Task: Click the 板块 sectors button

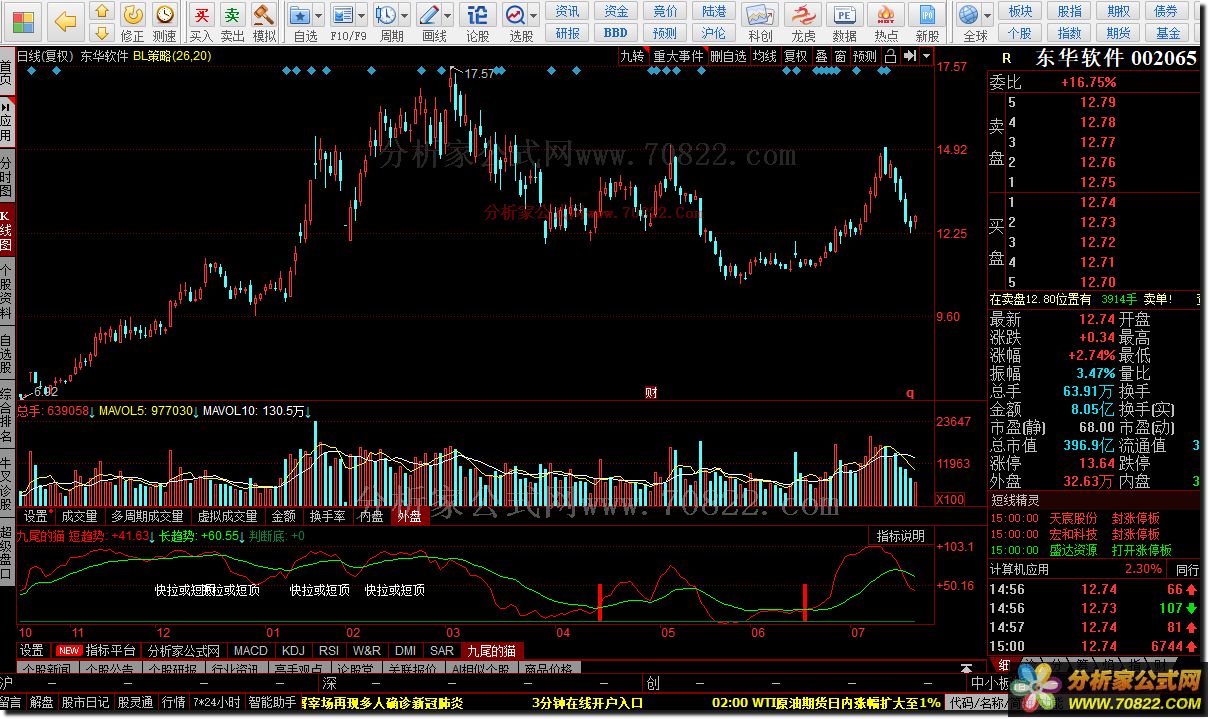Action: [x=1021, y=11]
